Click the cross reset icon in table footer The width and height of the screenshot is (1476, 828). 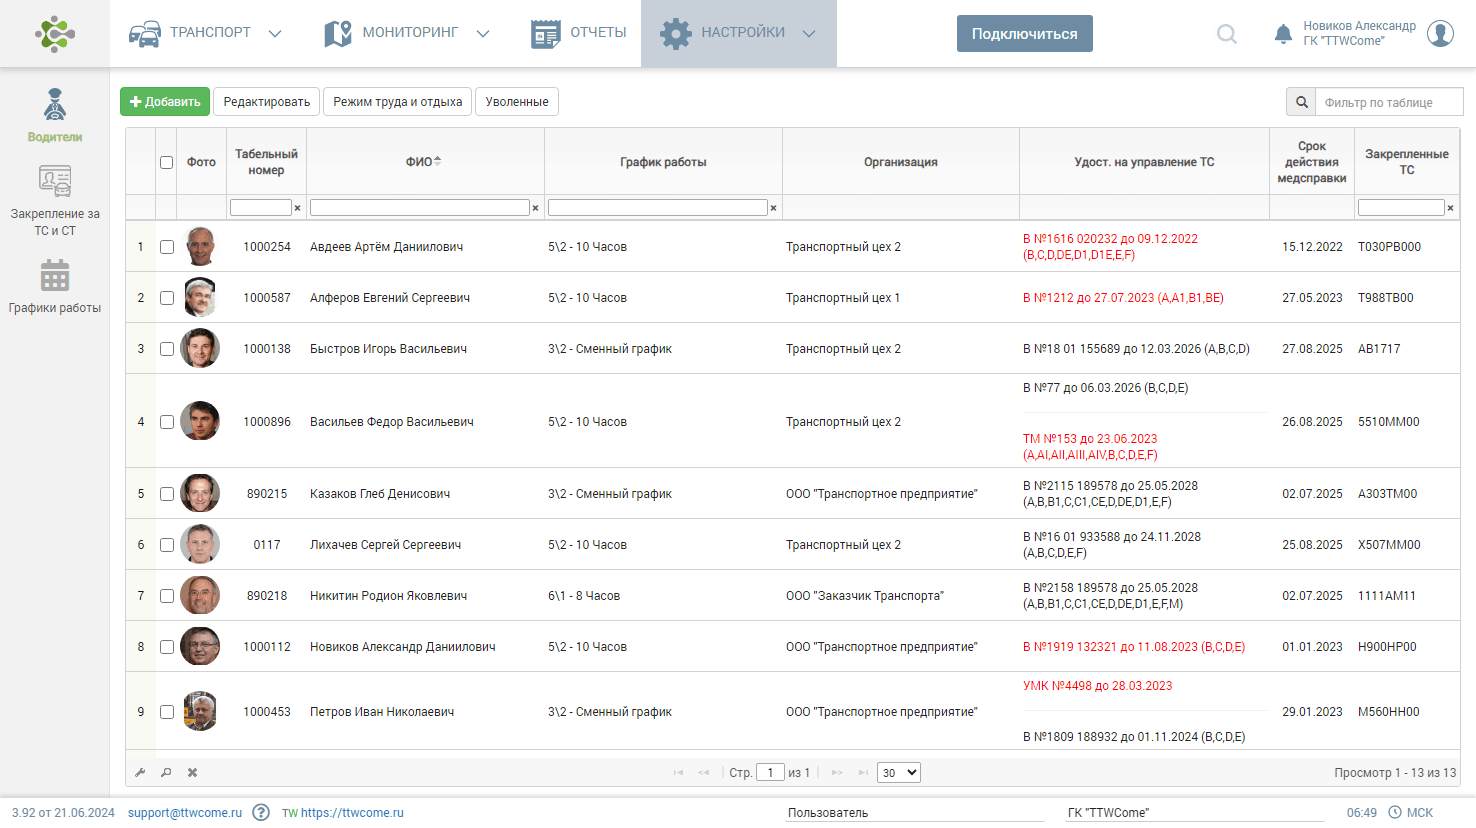192,773
